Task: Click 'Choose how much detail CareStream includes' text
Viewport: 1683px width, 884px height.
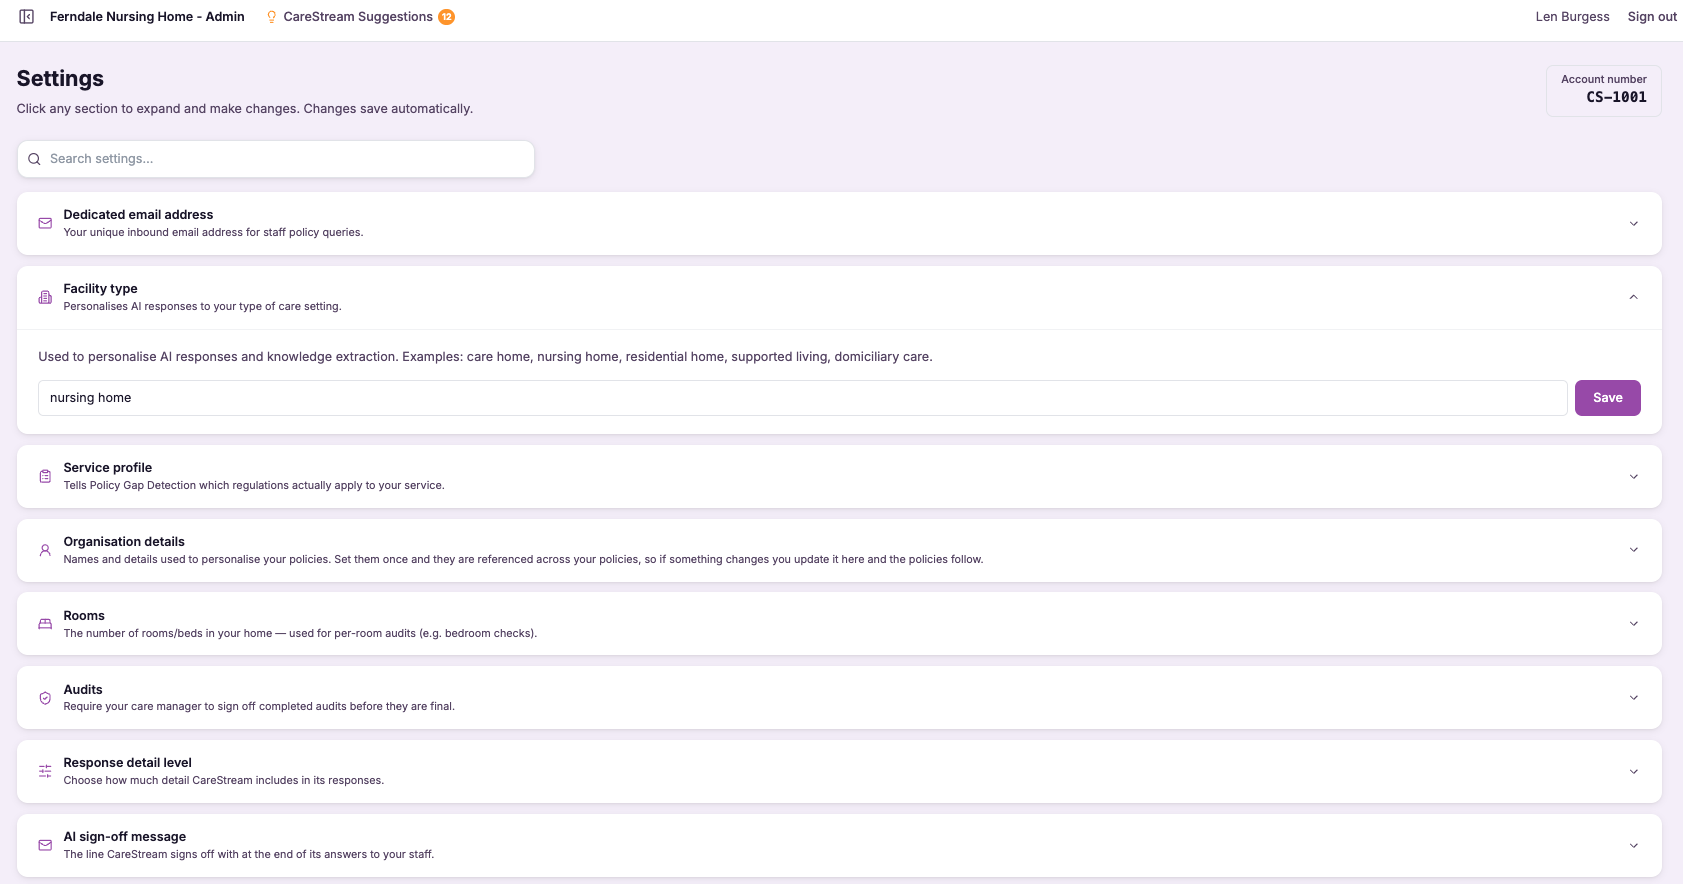Action: point(223,780)
